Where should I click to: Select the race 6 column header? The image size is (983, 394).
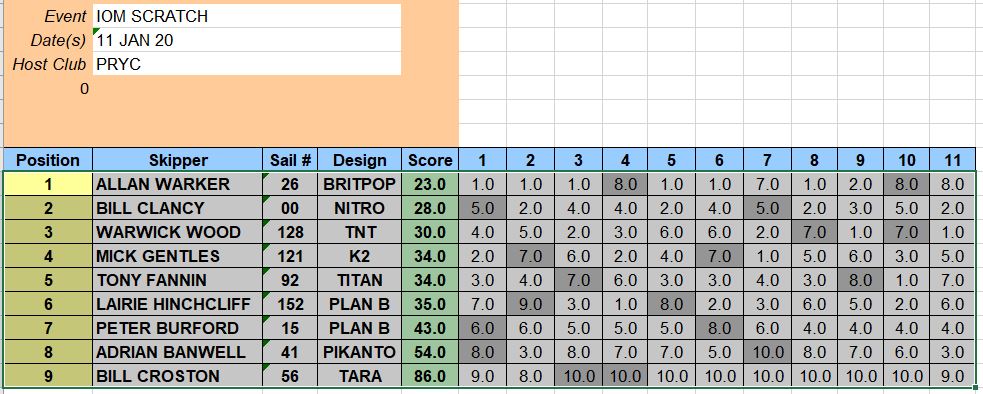tap(718, 160)
